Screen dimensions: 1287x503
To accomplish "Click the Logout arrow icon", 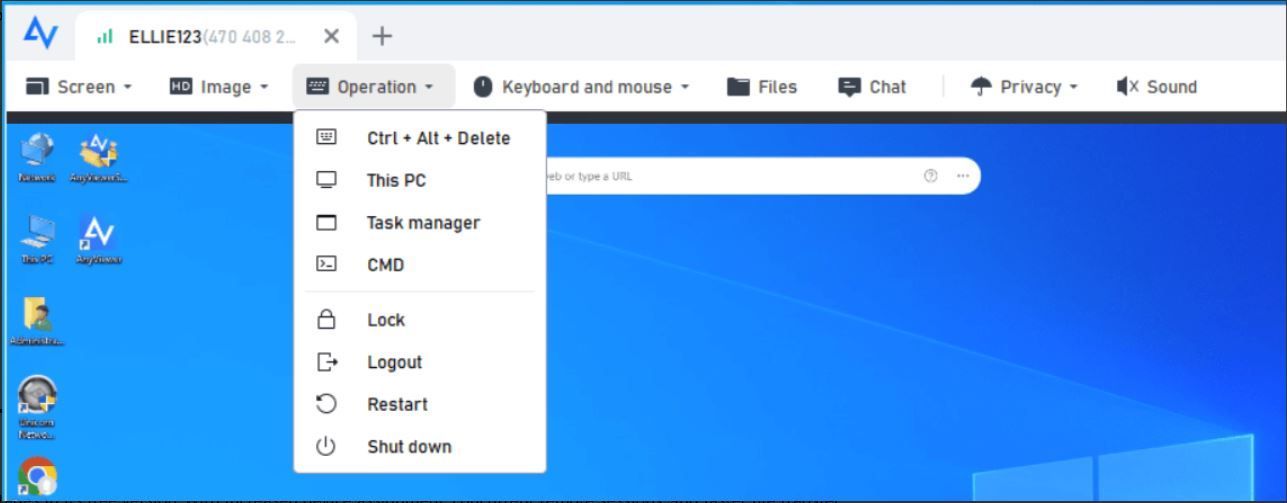I will coord(327,362).
